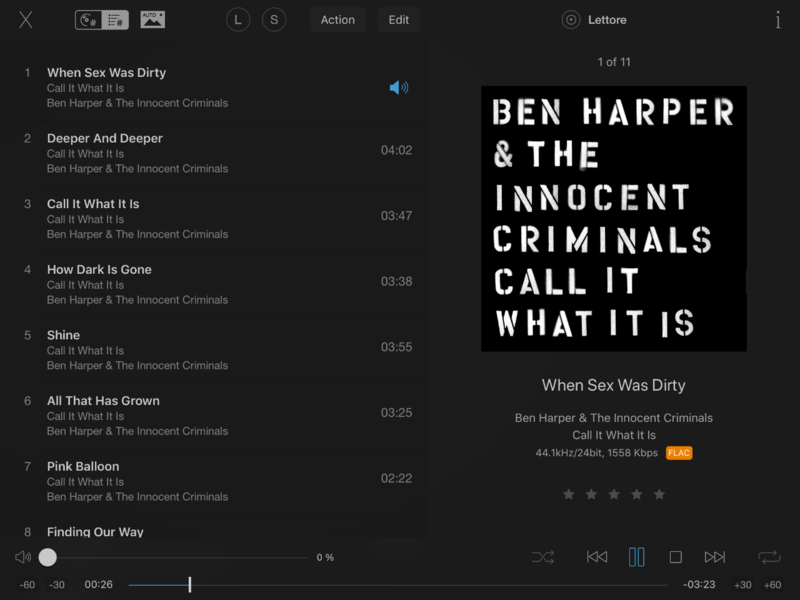Click the L circle button
Viewport: 800px width, 600px height.
(x=238, y=20)
